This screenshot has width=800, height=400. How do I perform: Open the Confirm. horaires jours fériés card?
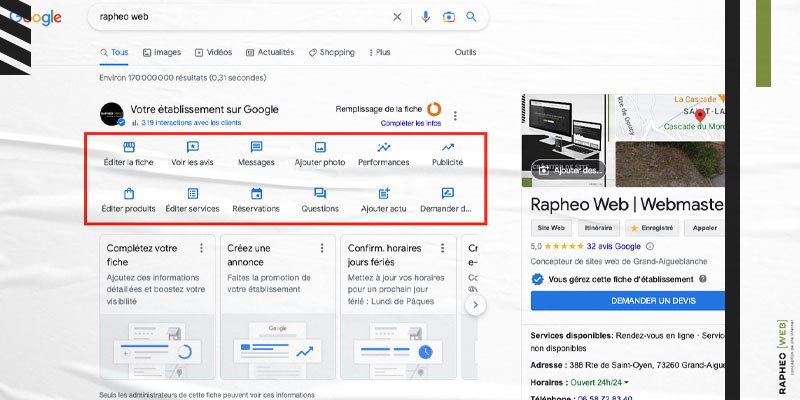398,307
